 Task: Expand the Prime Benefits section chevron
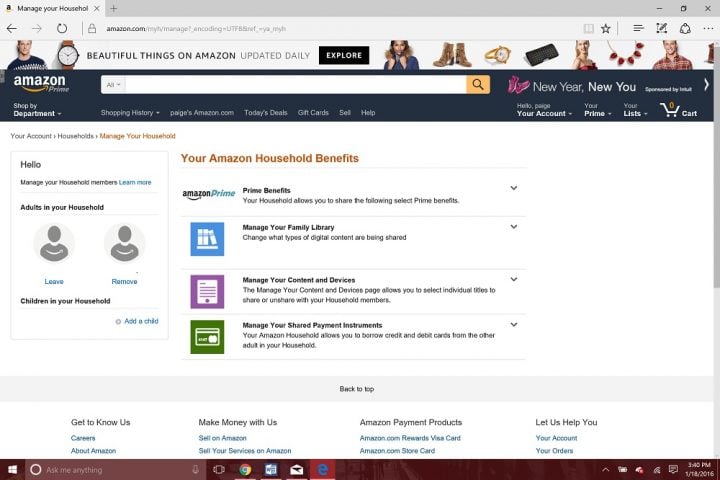click(x=514, y=188)
